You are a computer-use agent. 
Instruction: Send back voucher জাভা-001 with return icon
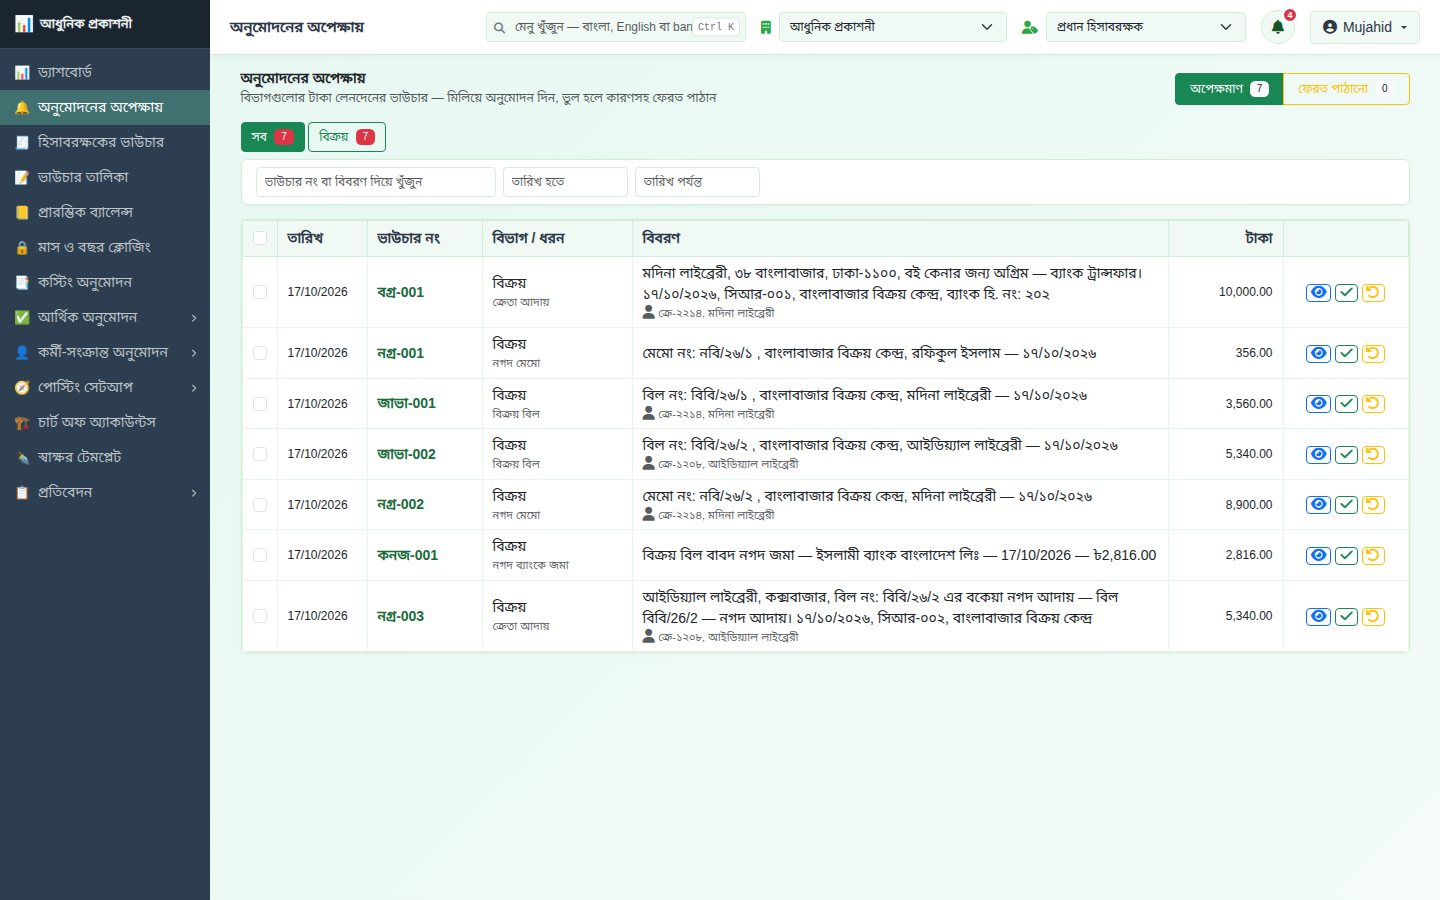point(1373,404)
